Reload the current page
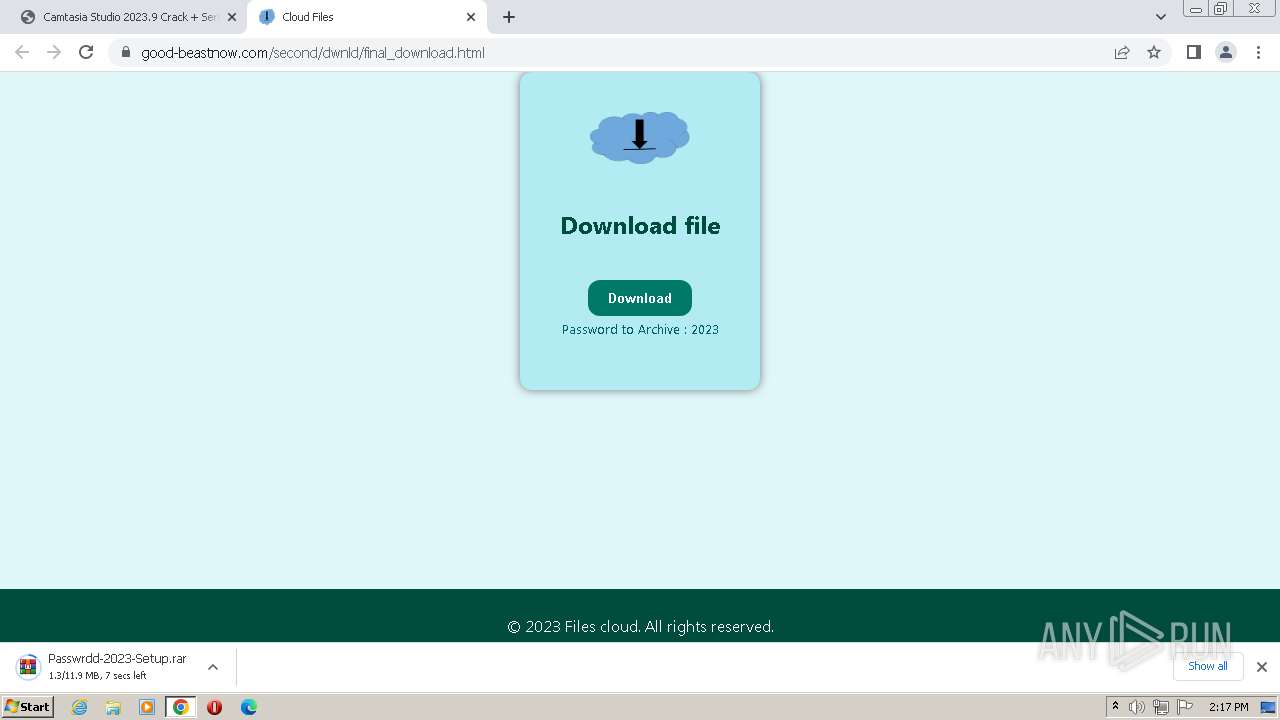 click(86, 52)
